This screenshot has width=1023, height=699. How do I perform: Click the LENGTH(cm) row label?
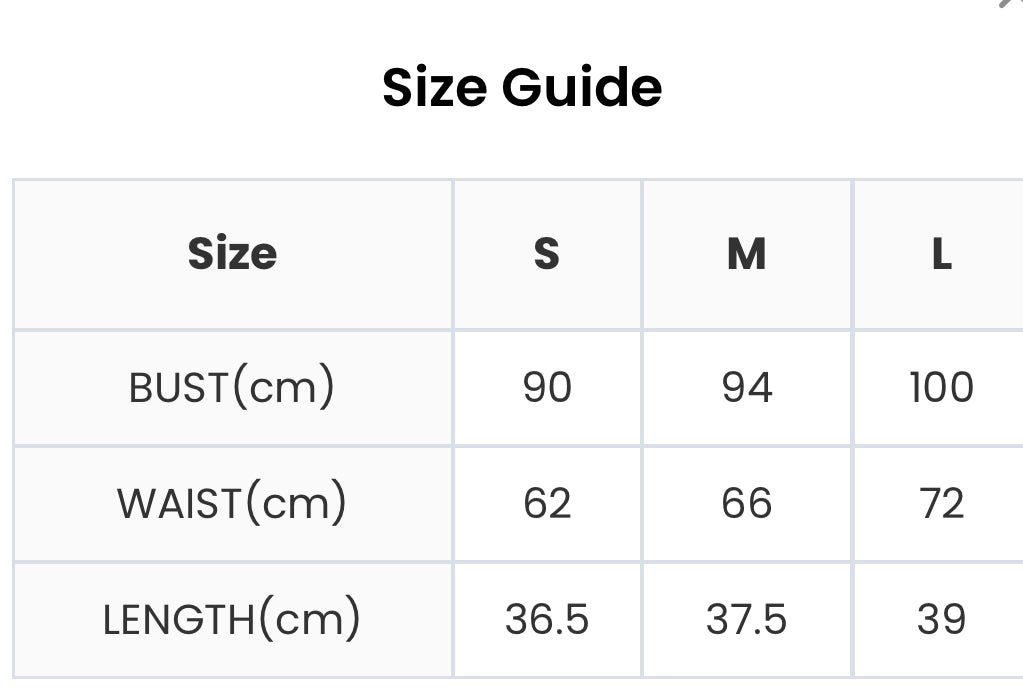232,619
